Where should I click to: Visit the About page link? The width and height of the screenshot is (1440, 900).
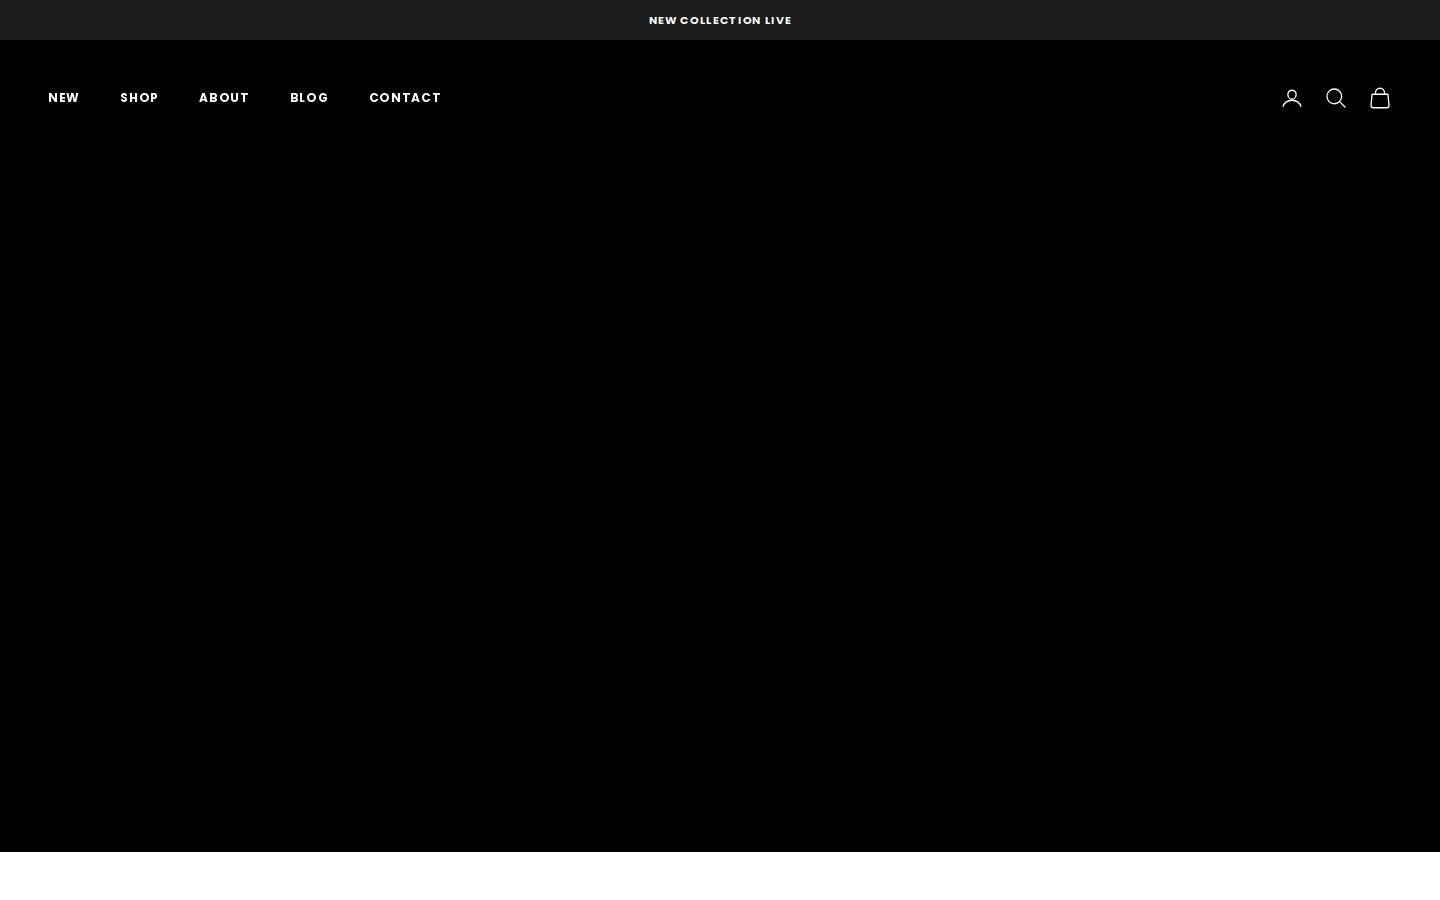pyautogui.click(x=224, y=98)
